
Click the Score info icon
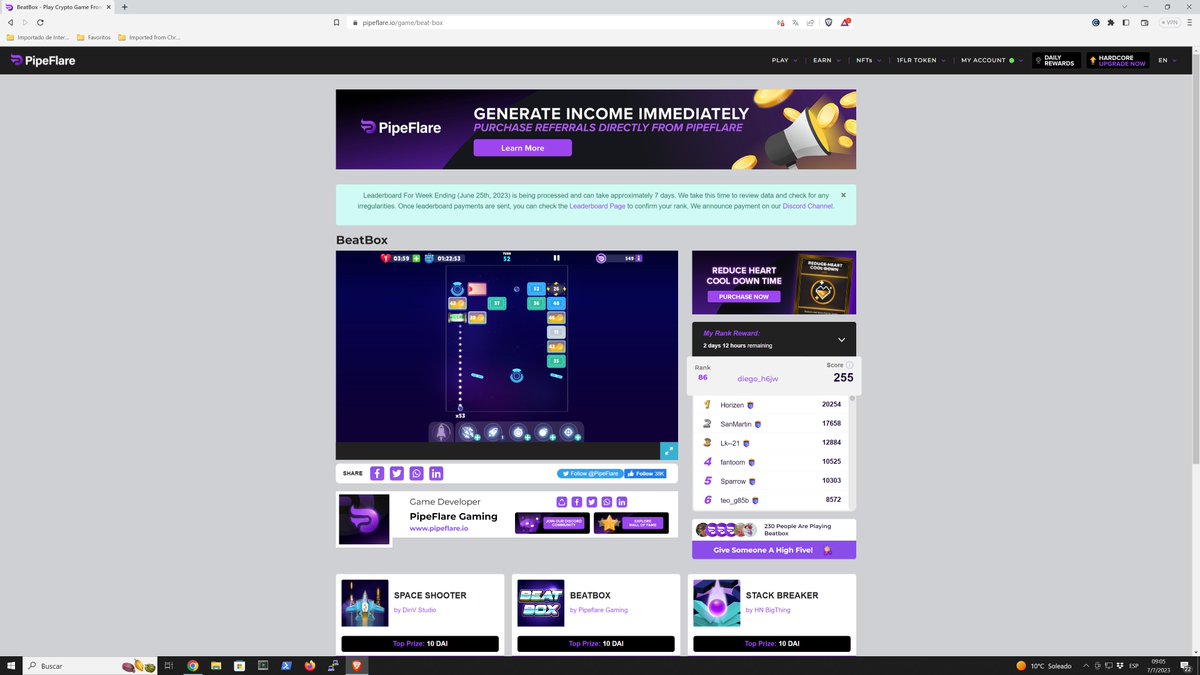click(x=850, y=365)
